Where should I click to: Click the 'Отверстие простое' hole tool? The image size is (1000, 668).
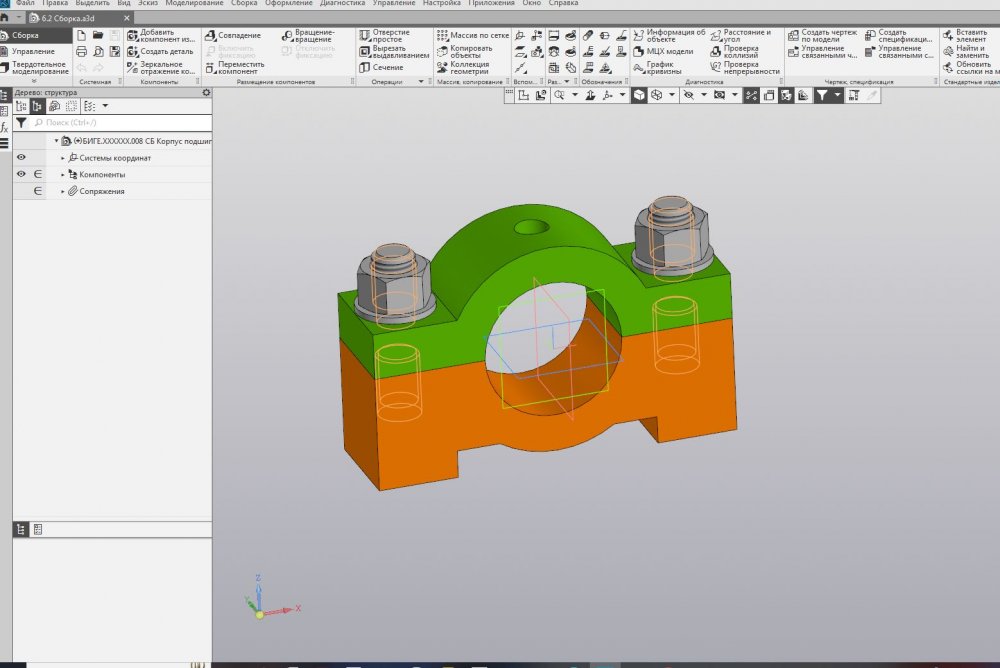coord(365,35)
